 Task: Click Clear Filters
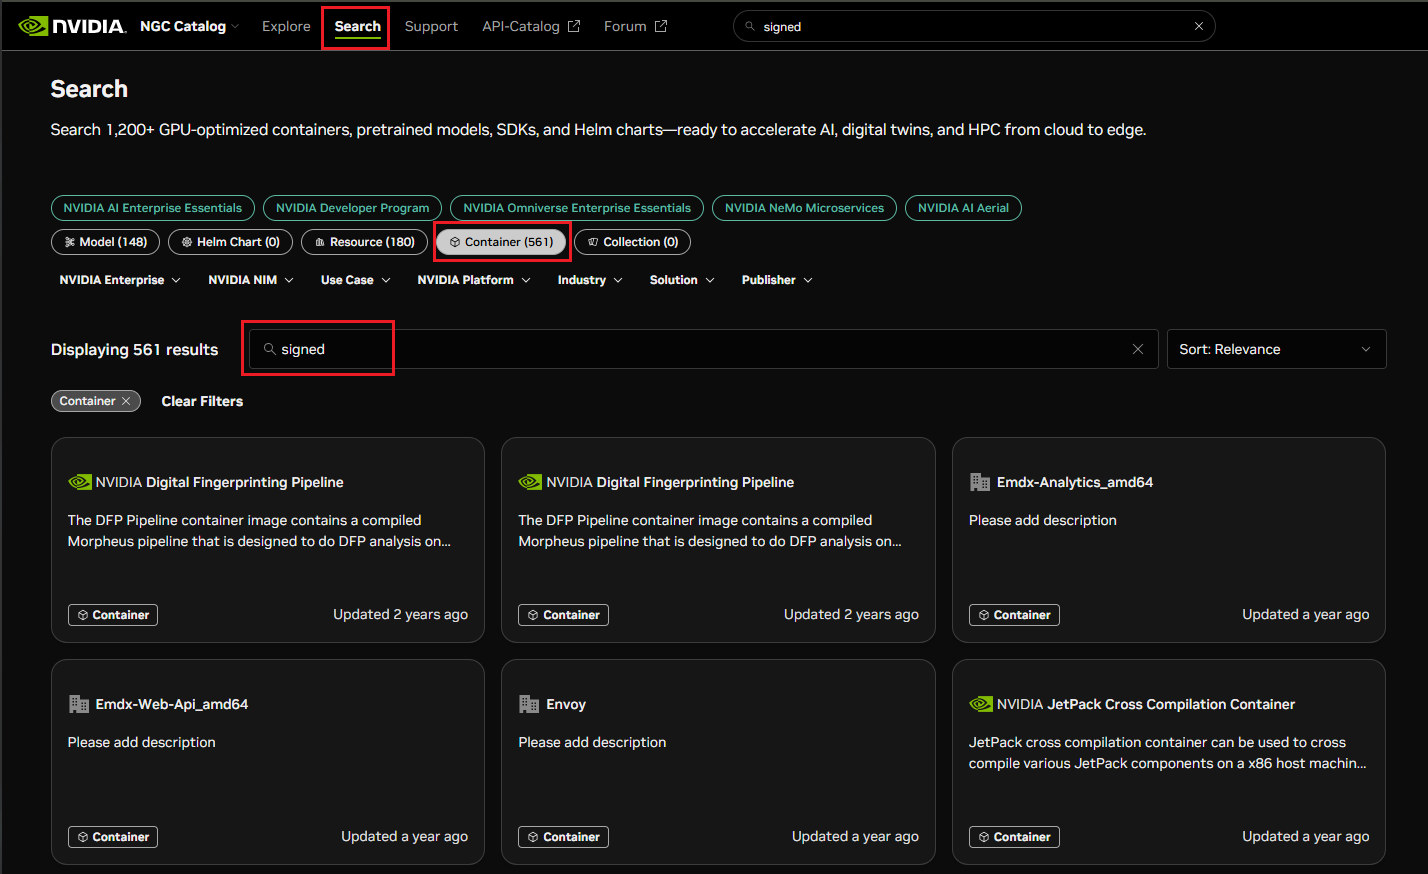pos(202,401)
